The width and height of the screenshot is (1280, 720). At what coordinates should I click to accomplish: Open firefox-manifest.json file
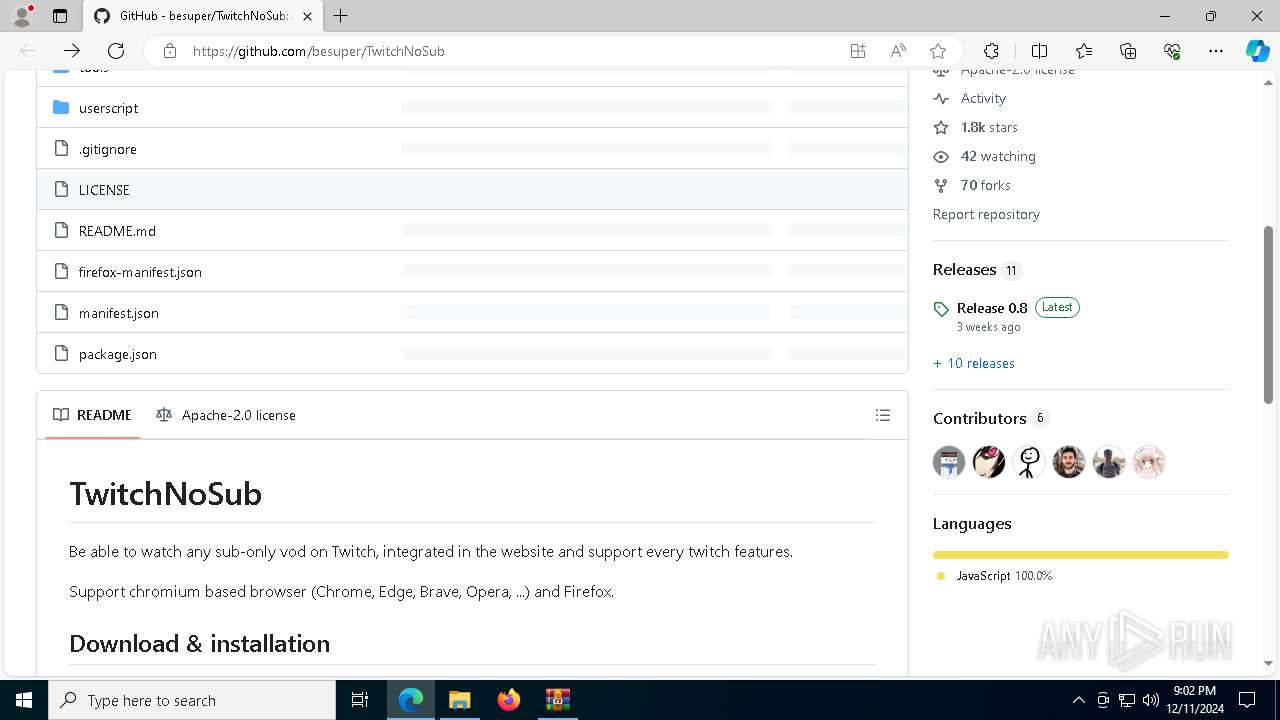click(x=140, y=272)
